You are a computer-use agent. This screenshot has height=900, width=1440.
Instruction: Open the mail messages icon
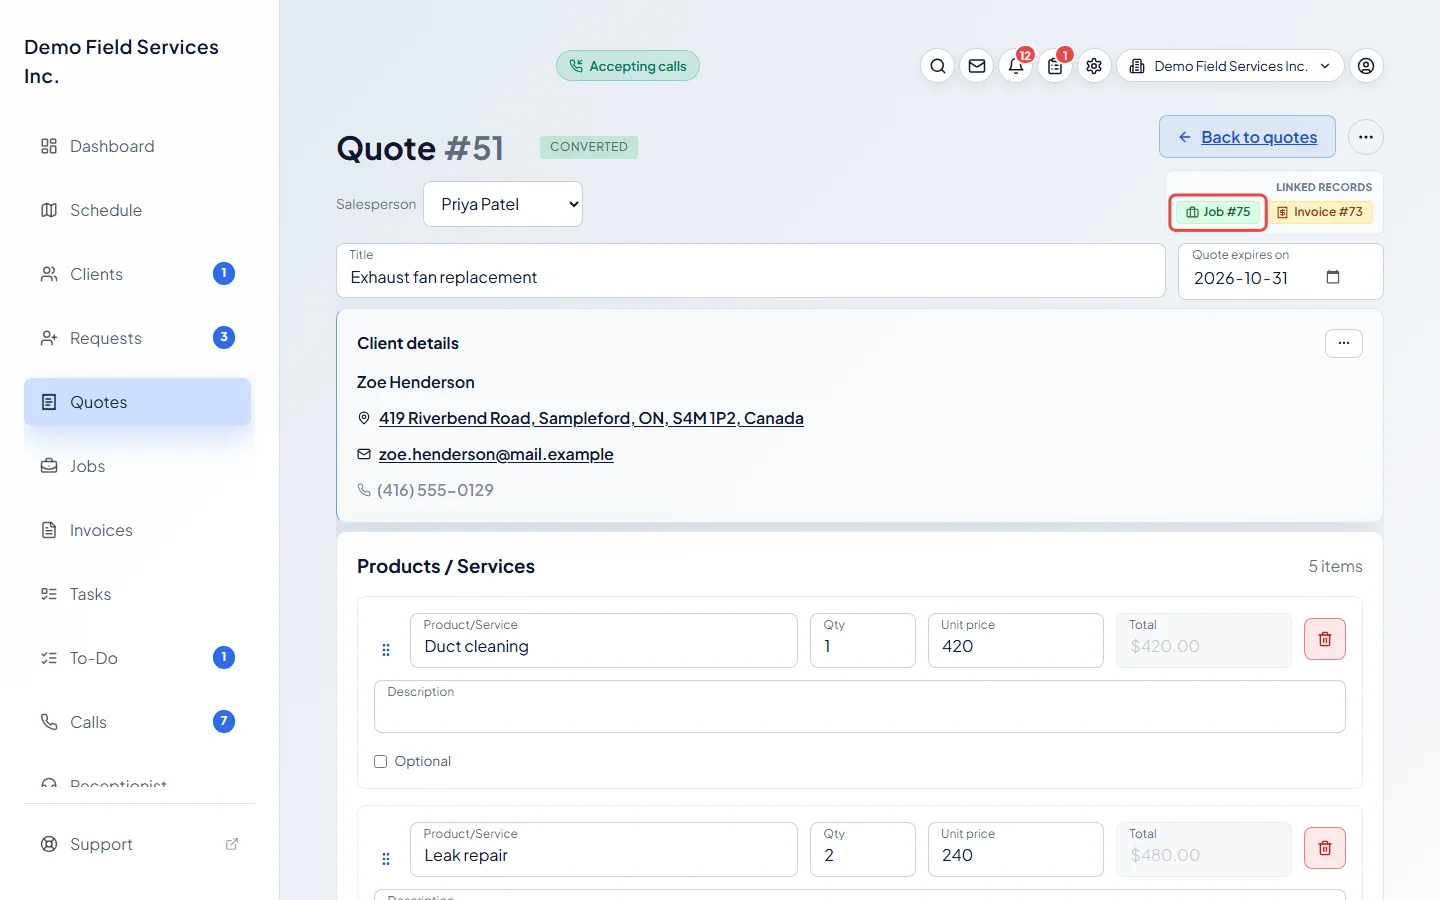click(977, 66)
